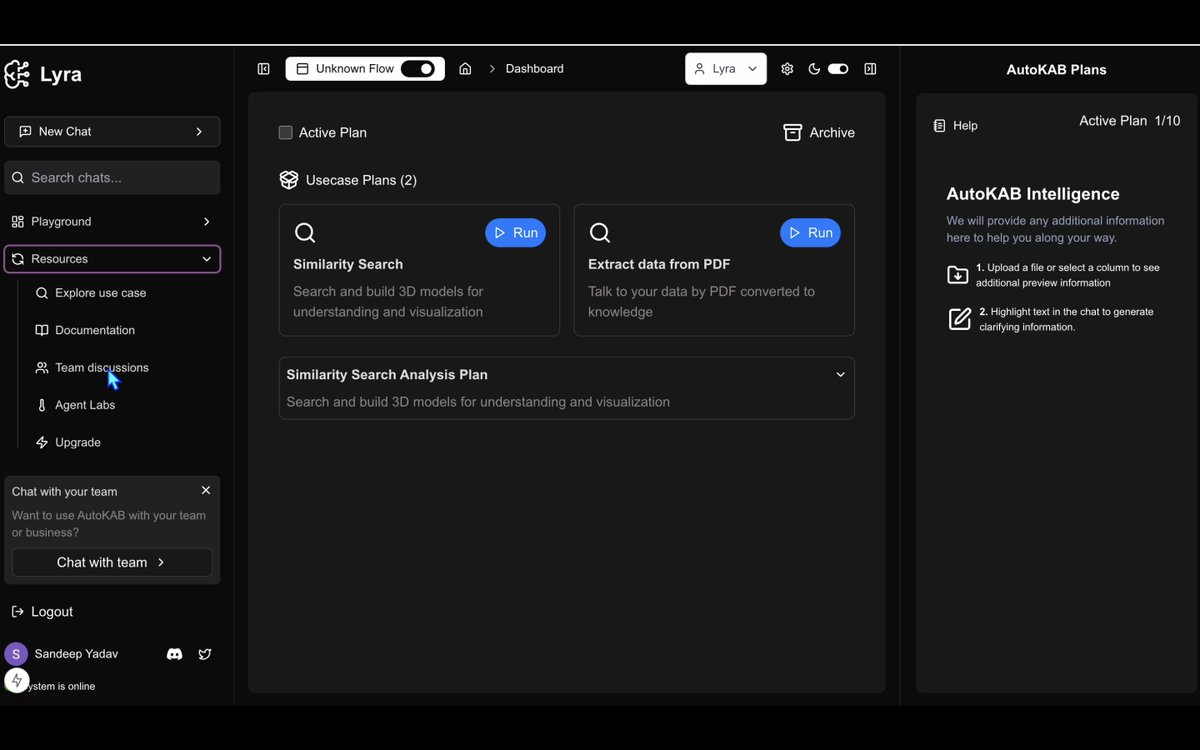
Task: Click the Sandeep Yadav user avatar
Action: [16, 654]
